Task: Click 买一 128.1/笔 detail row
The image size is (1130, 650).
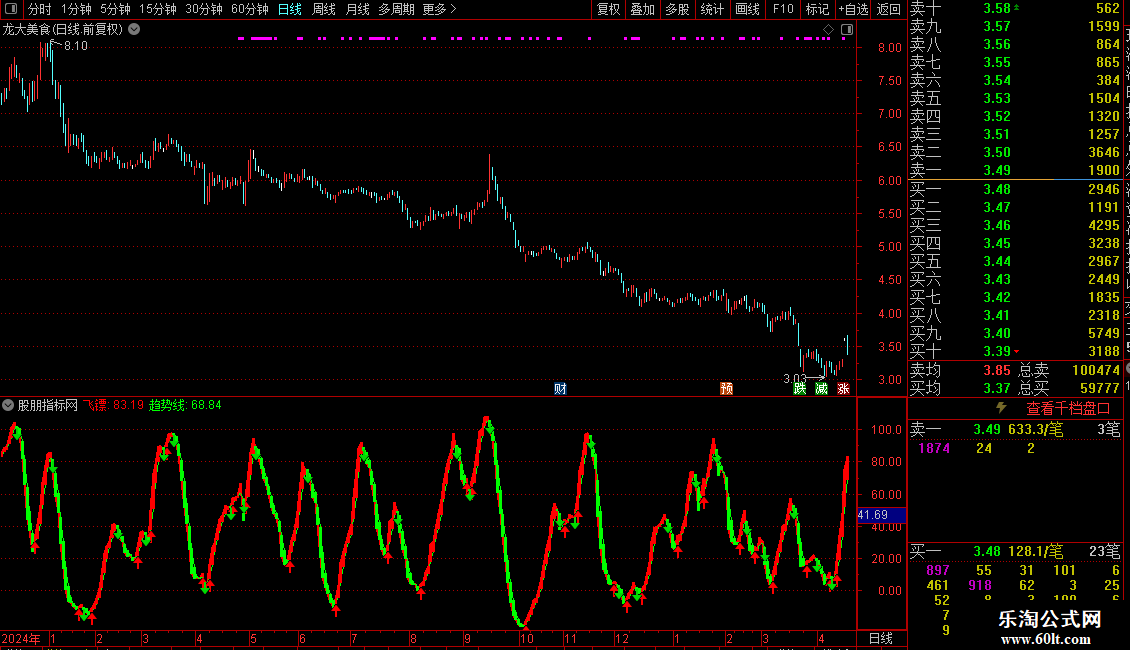Action: click(x=1015, y=551)
